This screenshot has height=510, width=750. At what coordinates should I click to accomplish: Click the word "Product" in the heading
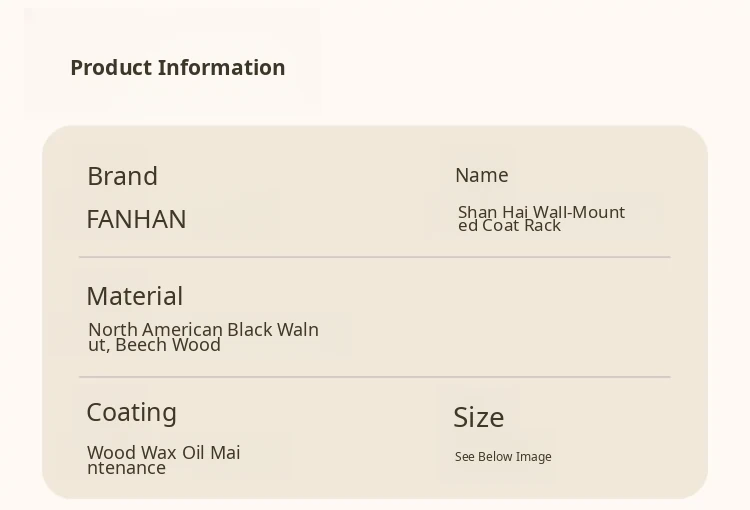tap(108, 68)
